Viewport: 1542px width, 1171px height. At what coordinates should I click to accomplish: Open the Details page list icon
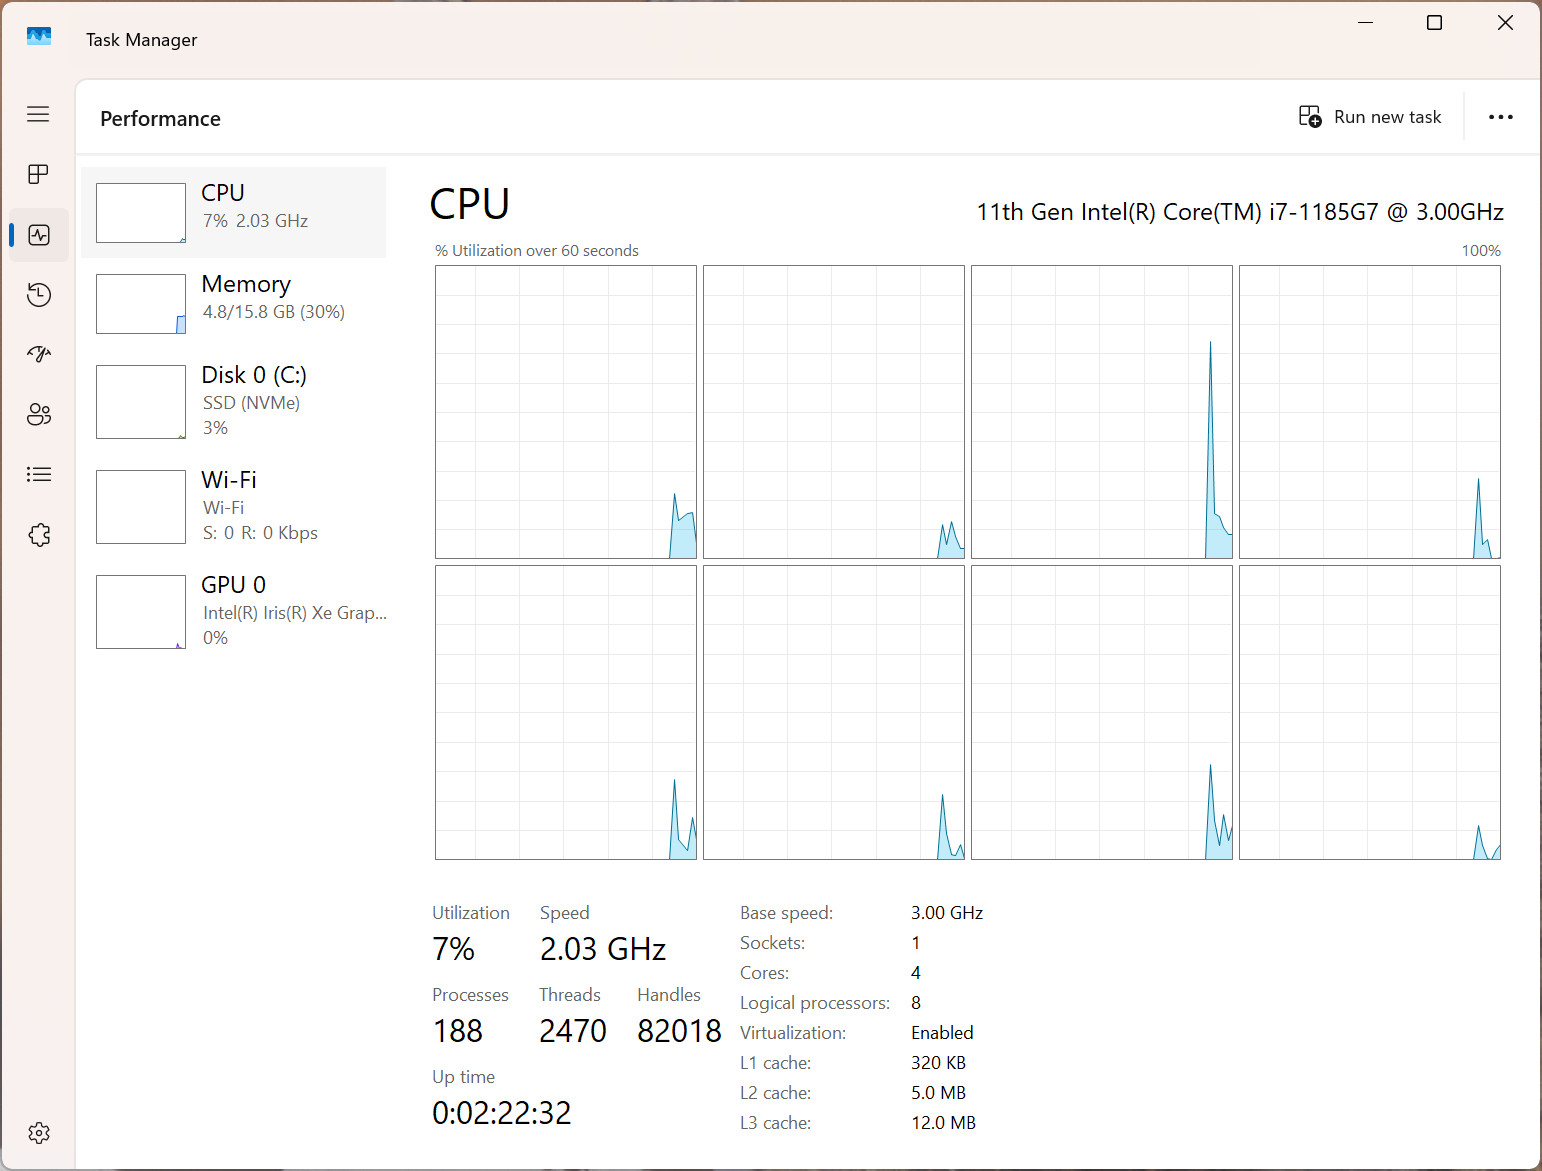click(39, 474)
